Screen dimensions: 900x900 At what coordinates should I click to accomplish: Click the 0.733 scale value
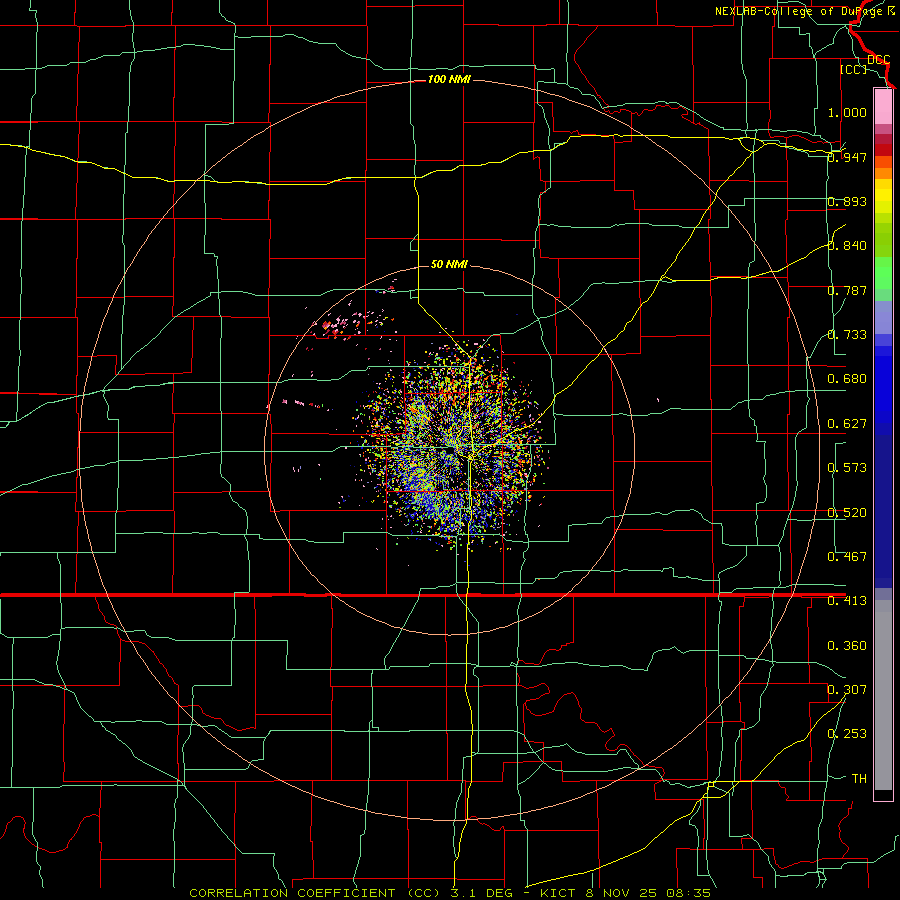tap(847, 335)
